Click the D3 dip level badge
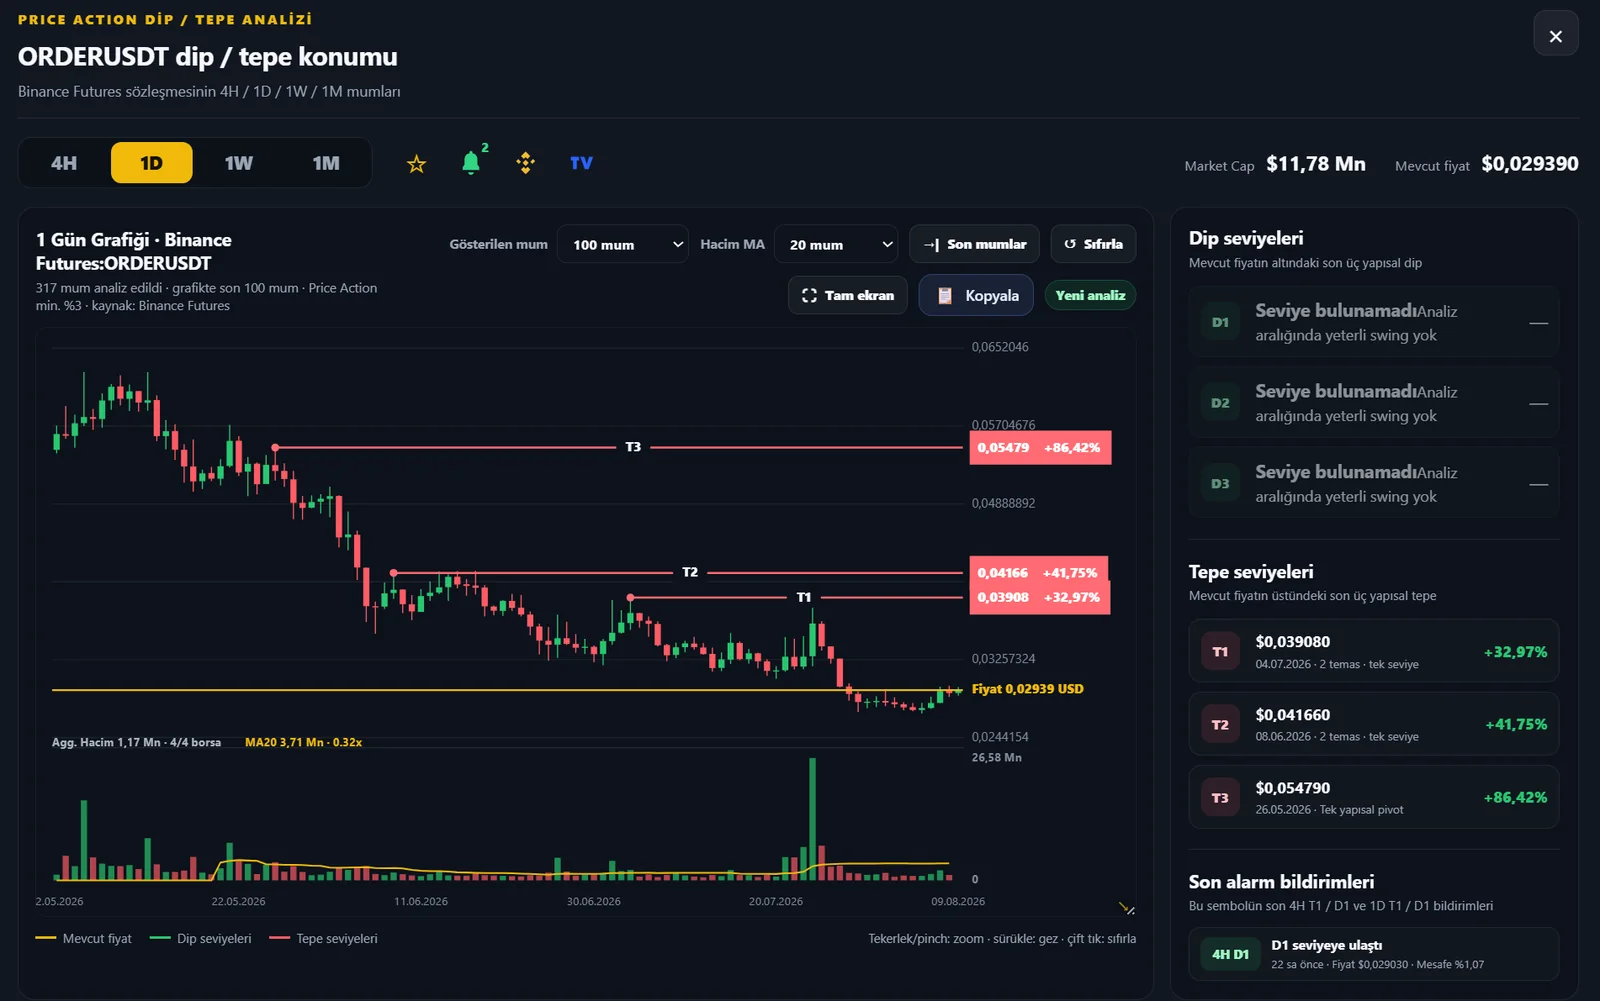The image size is (1600, 1001). (1220, 484)
